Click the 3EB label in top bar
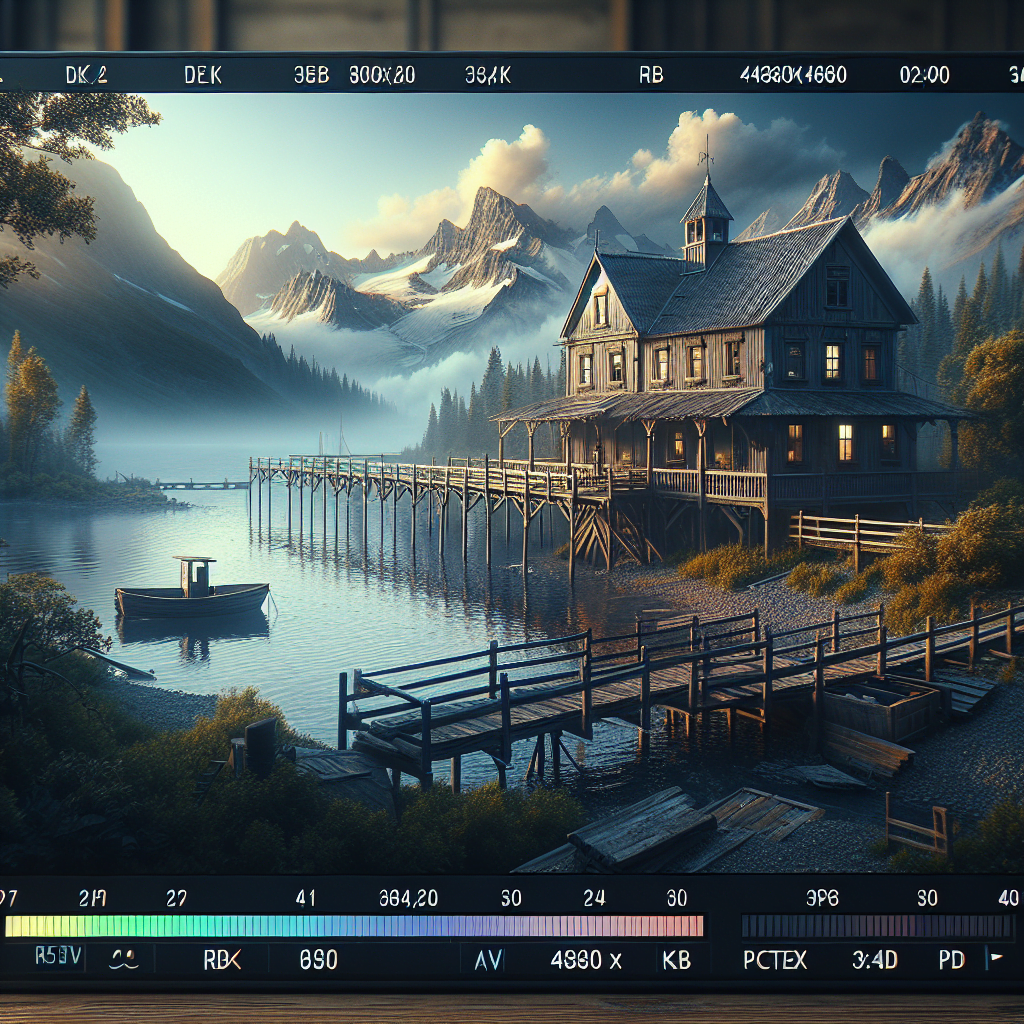Screen dimensions: 1024x1024 (311, 75)
